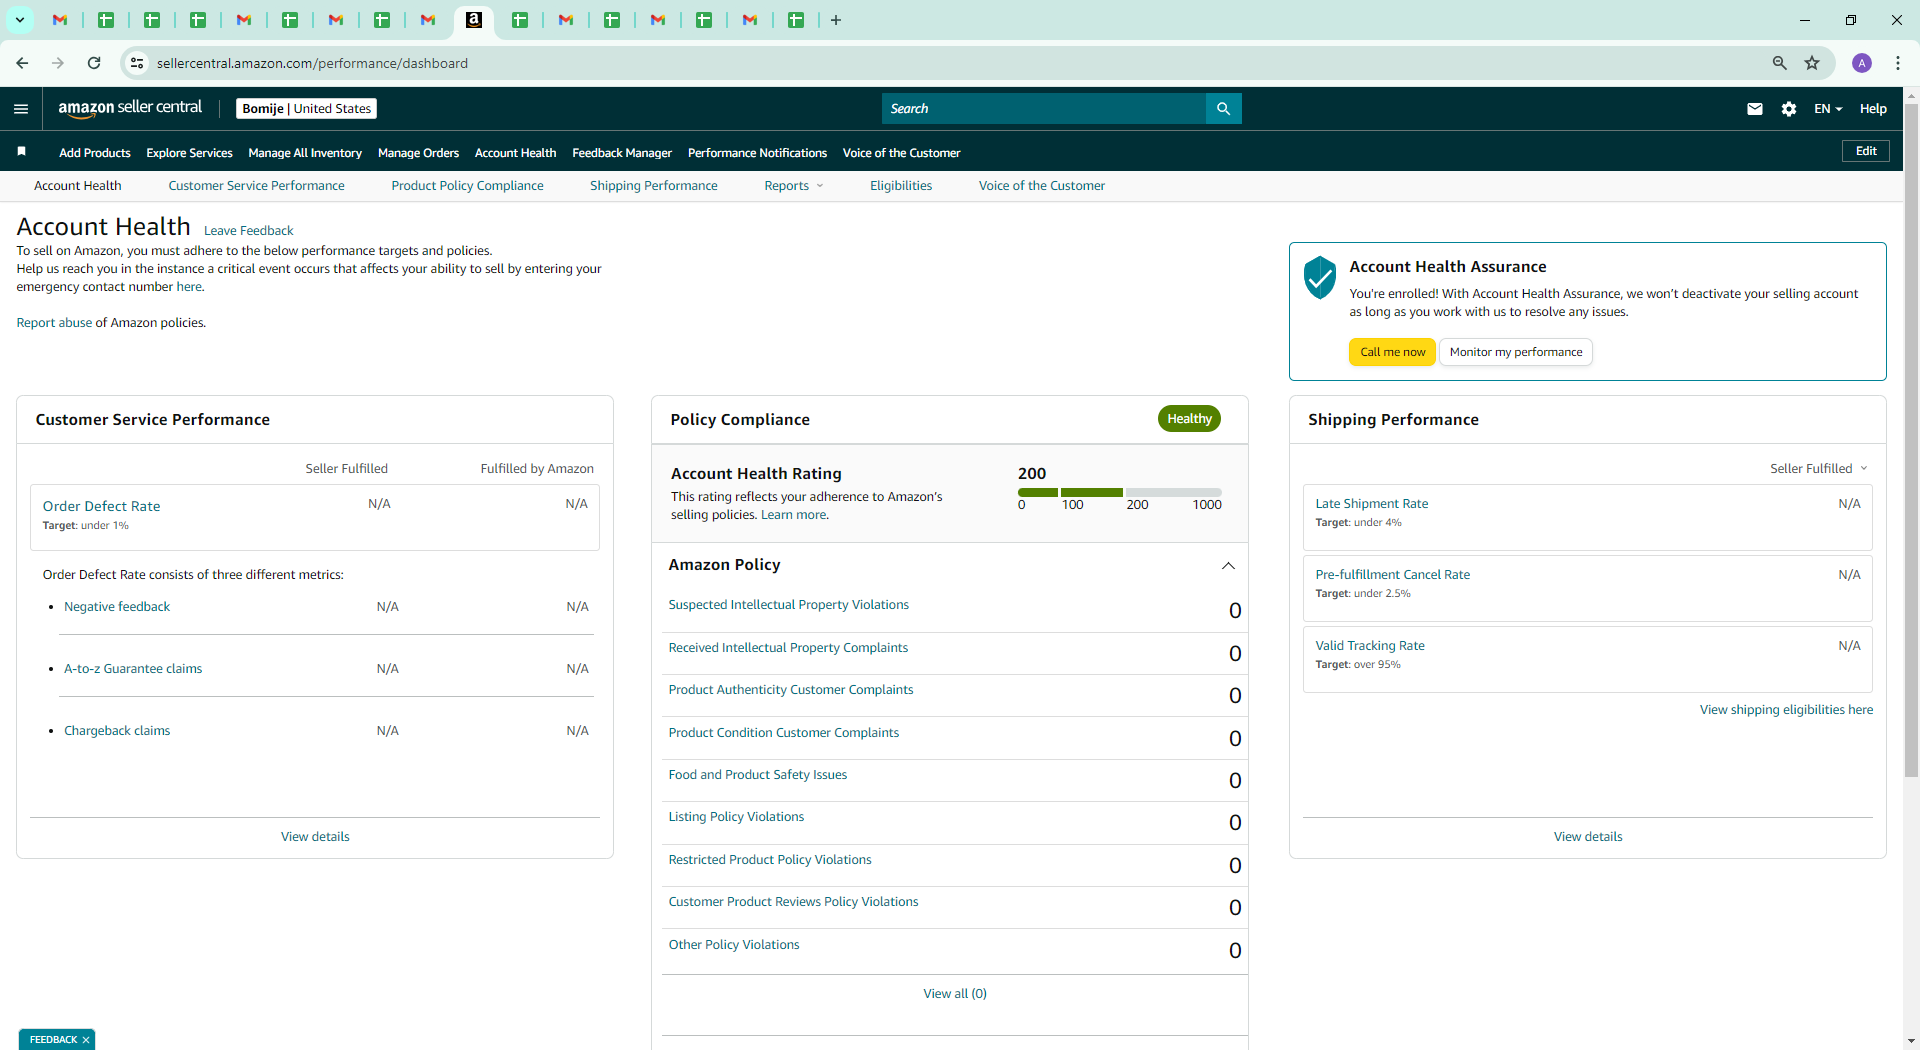1920x1050 pixels.
Task: Open Suspected Intellectual Property Violations
Action: tap(788, 605)
